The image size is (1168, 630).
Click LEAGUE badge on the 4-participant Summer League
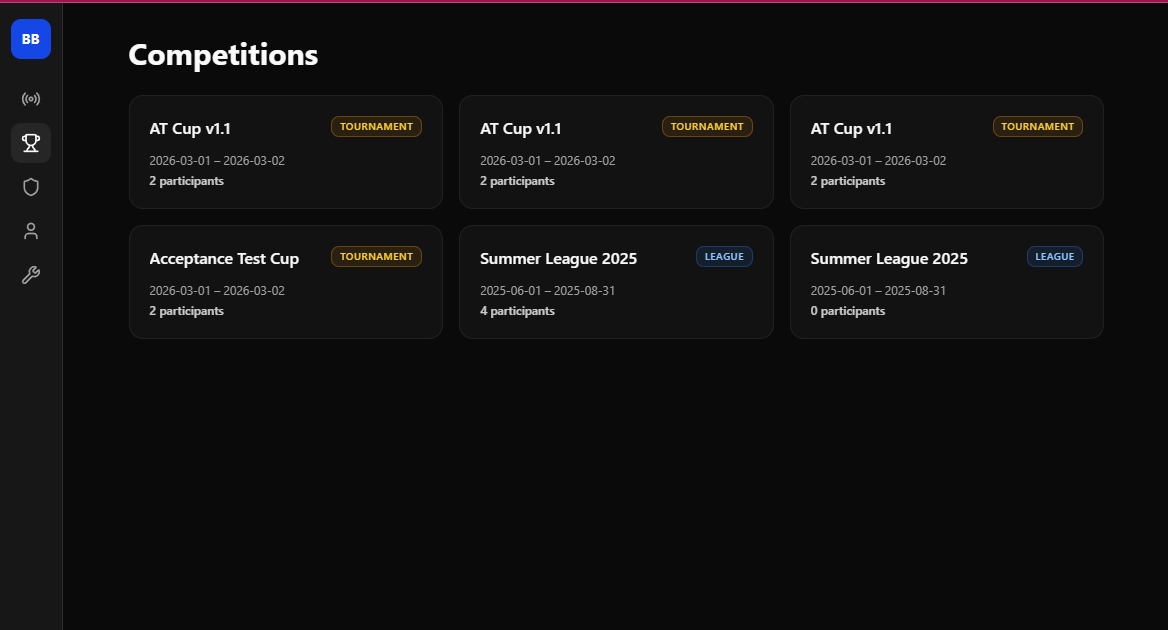point(724,257)
